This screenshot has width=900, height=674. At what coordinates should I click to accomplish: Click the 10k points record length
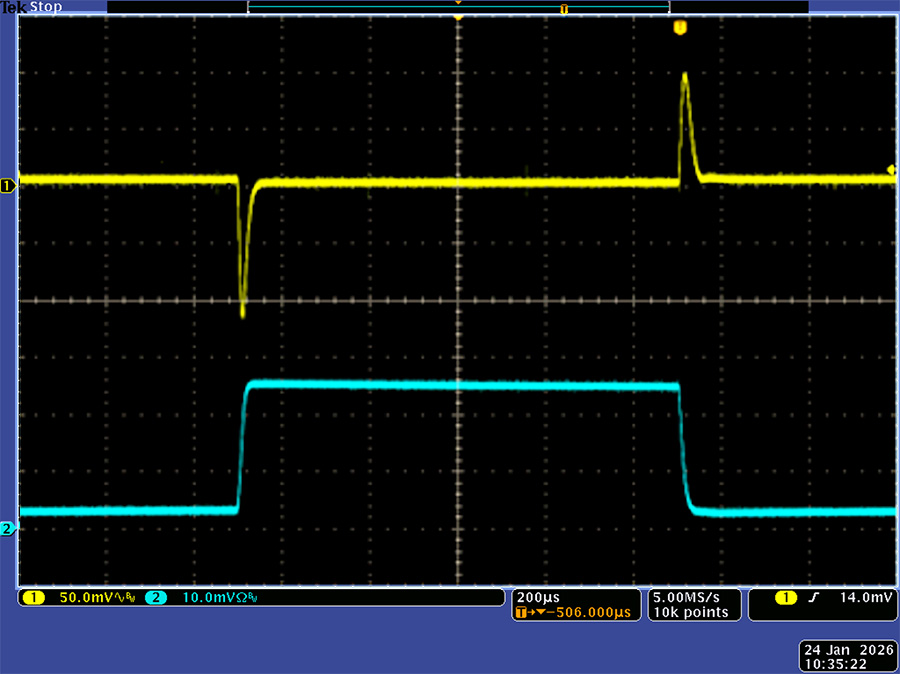[x=691, y=613]
